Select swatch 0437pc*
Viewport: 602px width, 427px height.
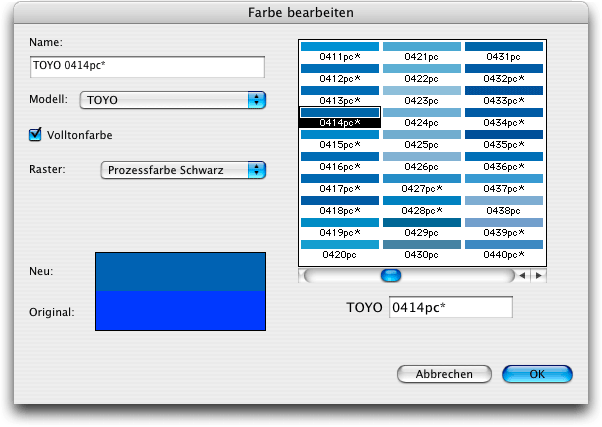pos(504,183)
